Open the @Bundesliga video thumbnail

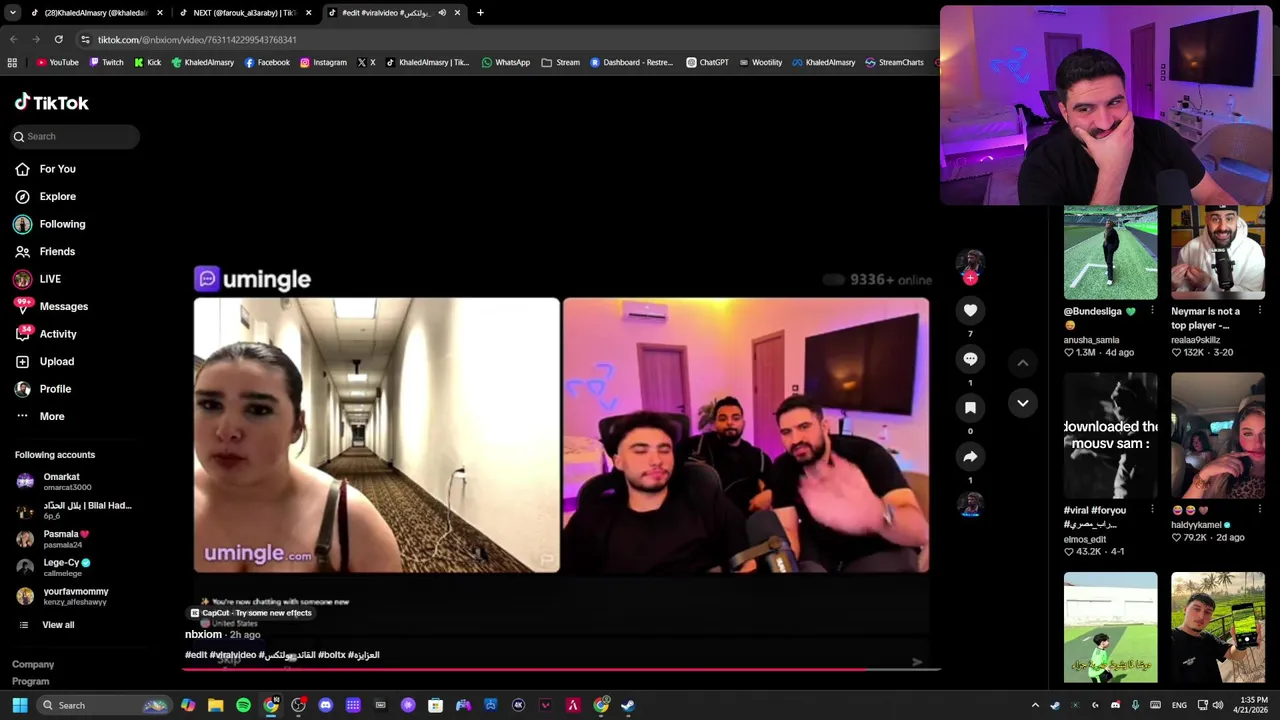point(1110,252)
